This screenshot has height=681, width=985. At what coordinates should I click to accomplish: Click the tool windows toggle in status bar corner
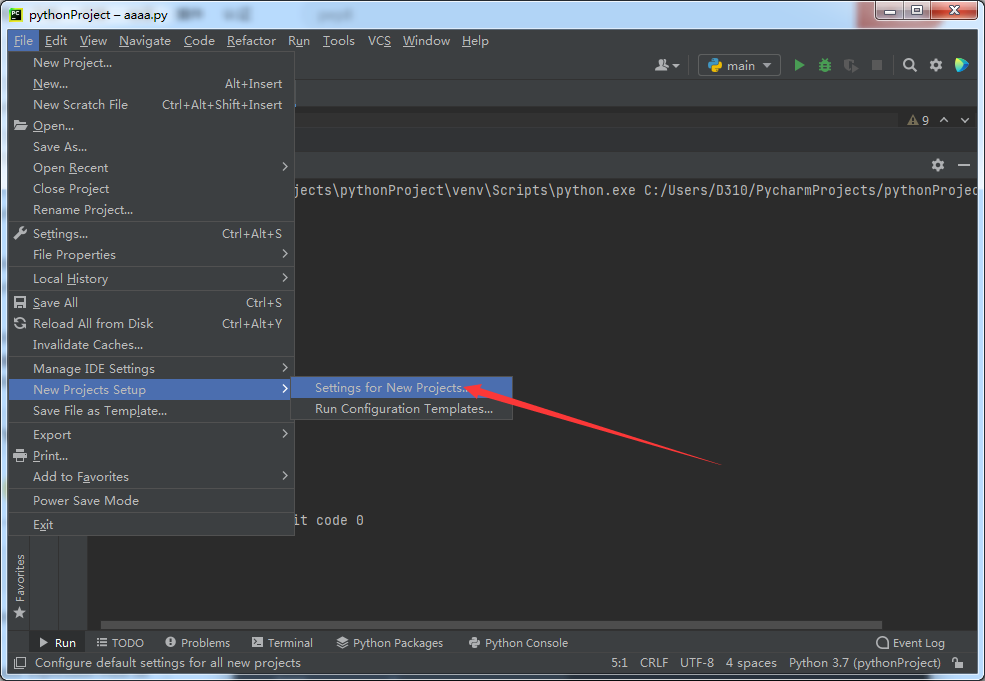pyautogui.click(x=20, y=663)
